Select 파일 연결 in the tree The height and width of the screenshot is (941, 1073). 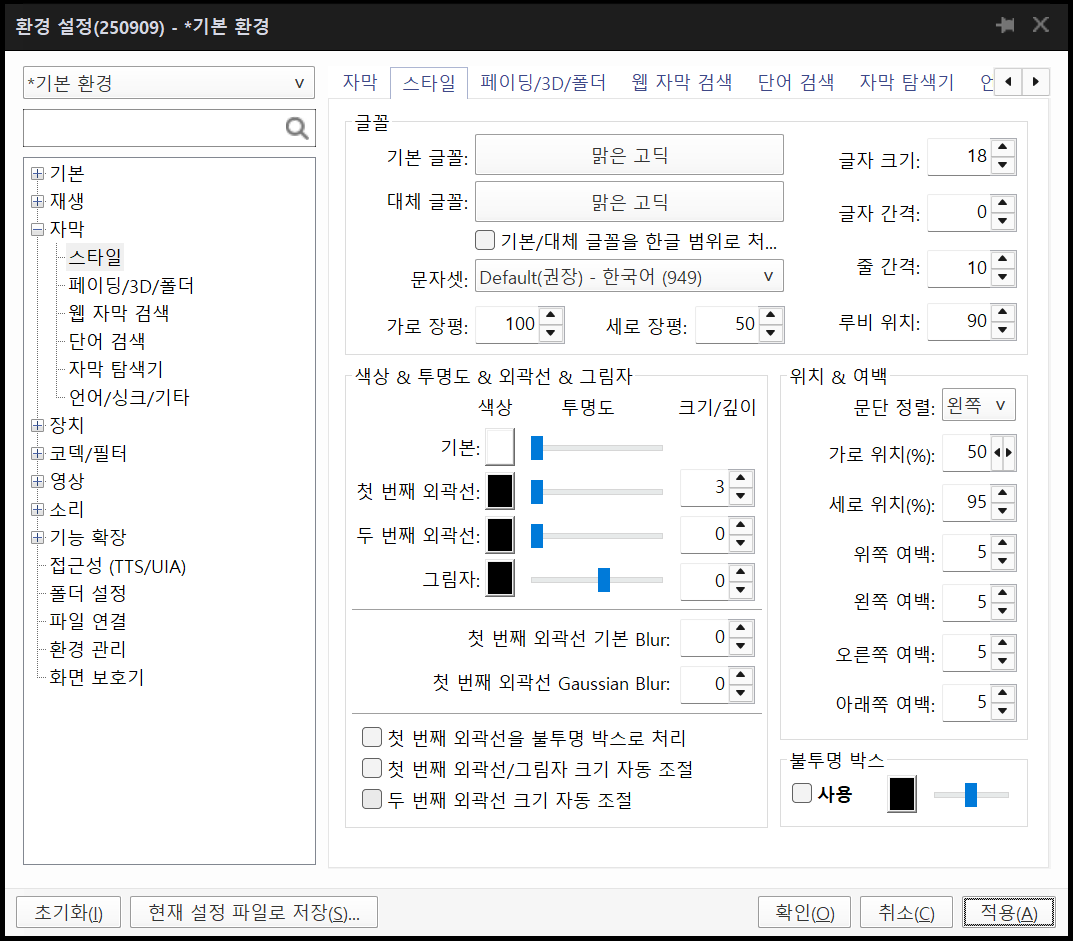click(88, 621)
